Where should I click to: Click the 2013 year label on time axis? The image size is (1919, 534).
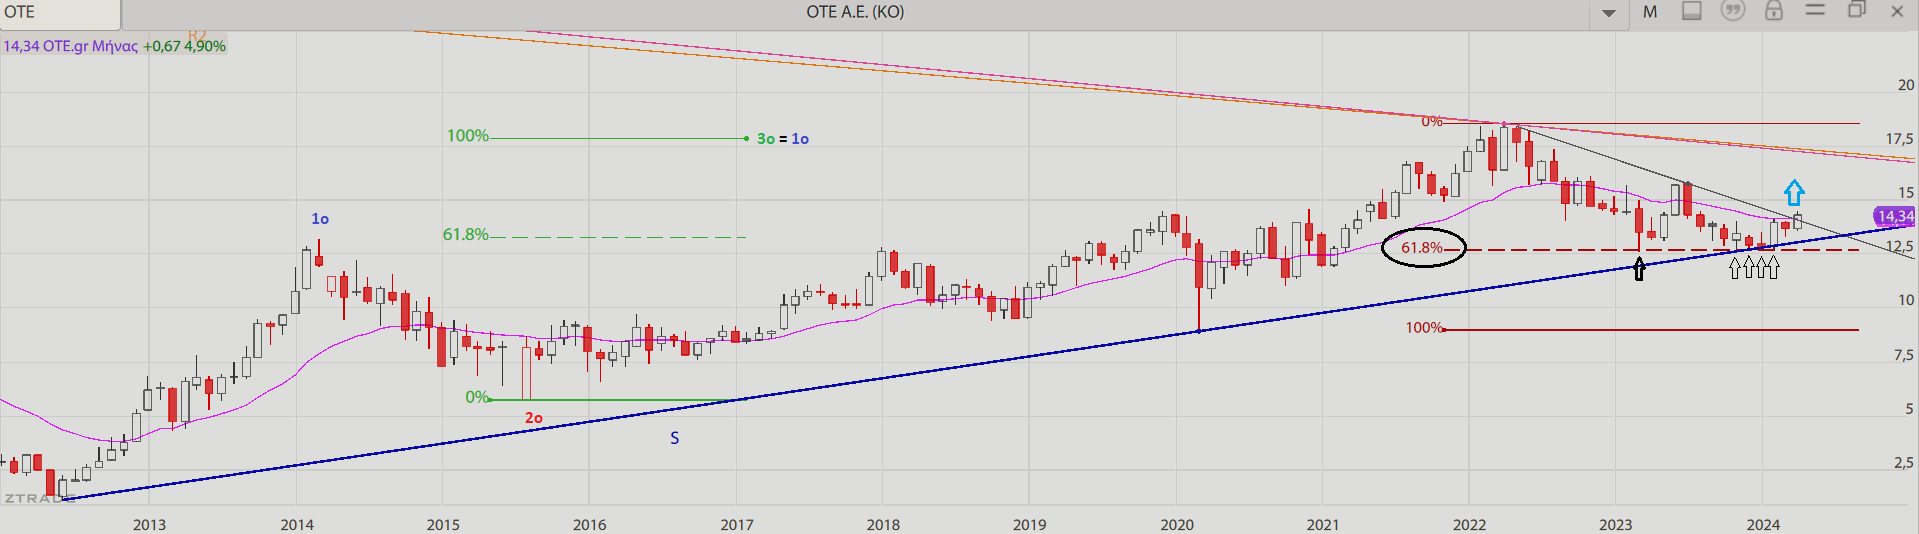click(149, 524)
